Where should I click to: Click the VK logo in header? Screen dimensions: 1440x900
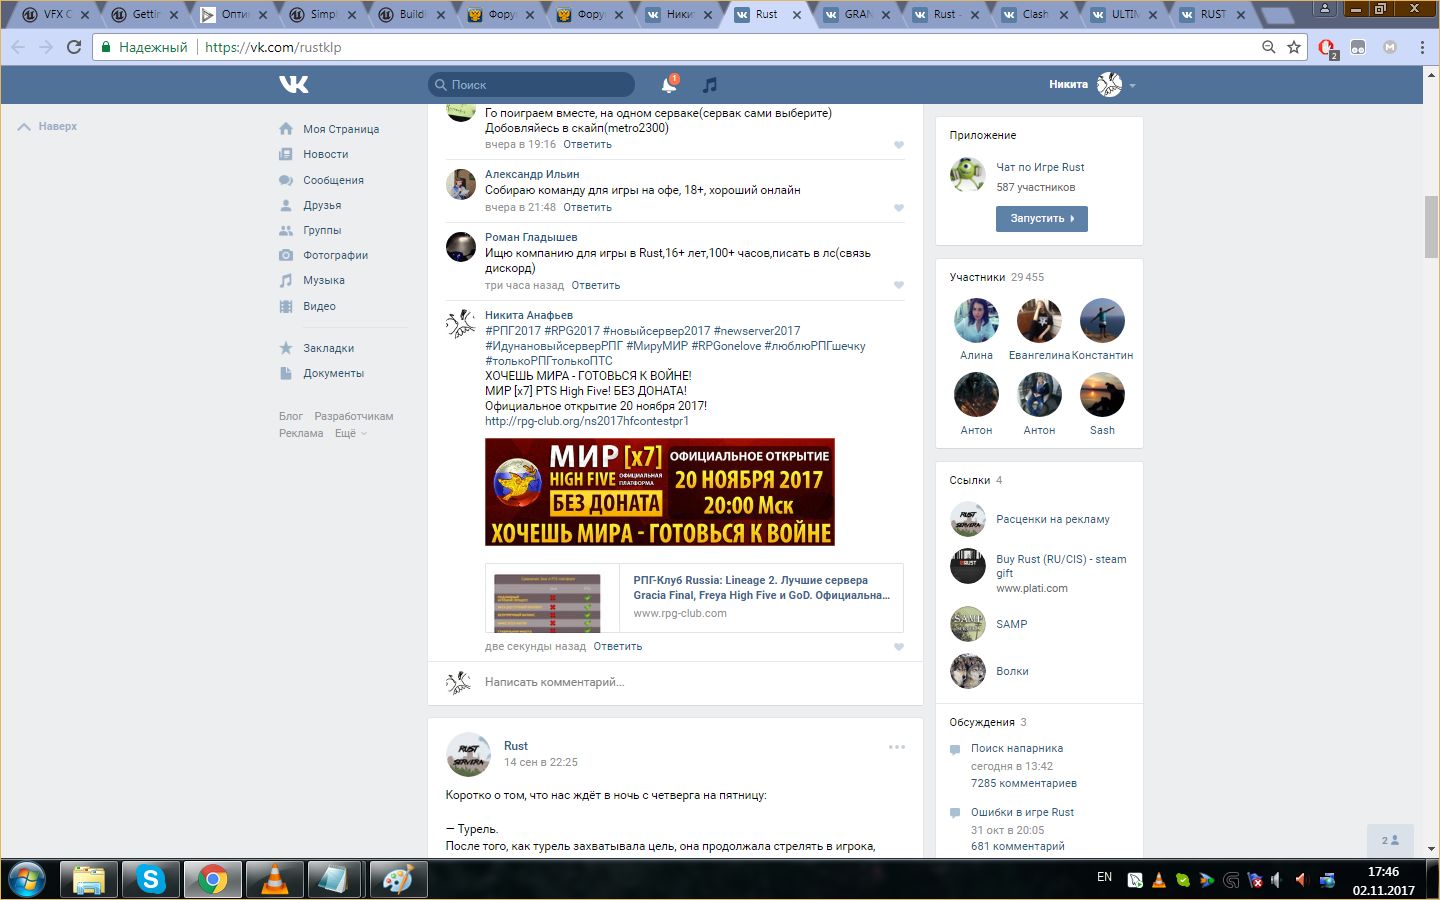tap(293, 85)
